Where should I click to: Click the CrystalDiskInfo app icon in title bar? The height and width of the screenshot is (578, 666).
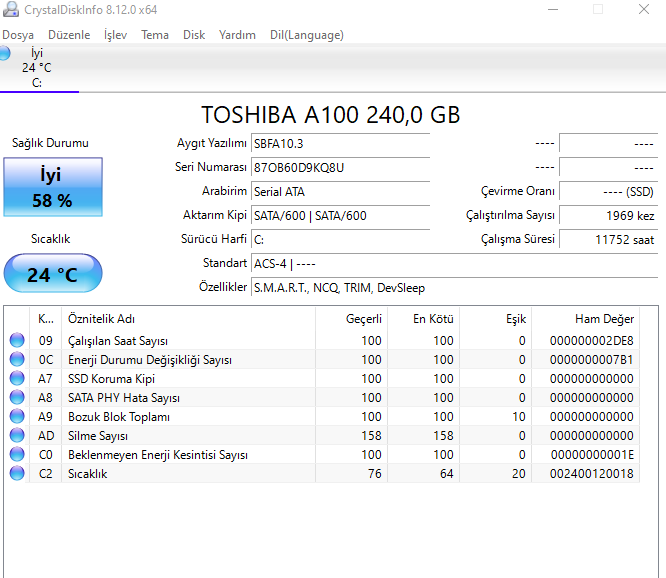(x=11, y=9)
